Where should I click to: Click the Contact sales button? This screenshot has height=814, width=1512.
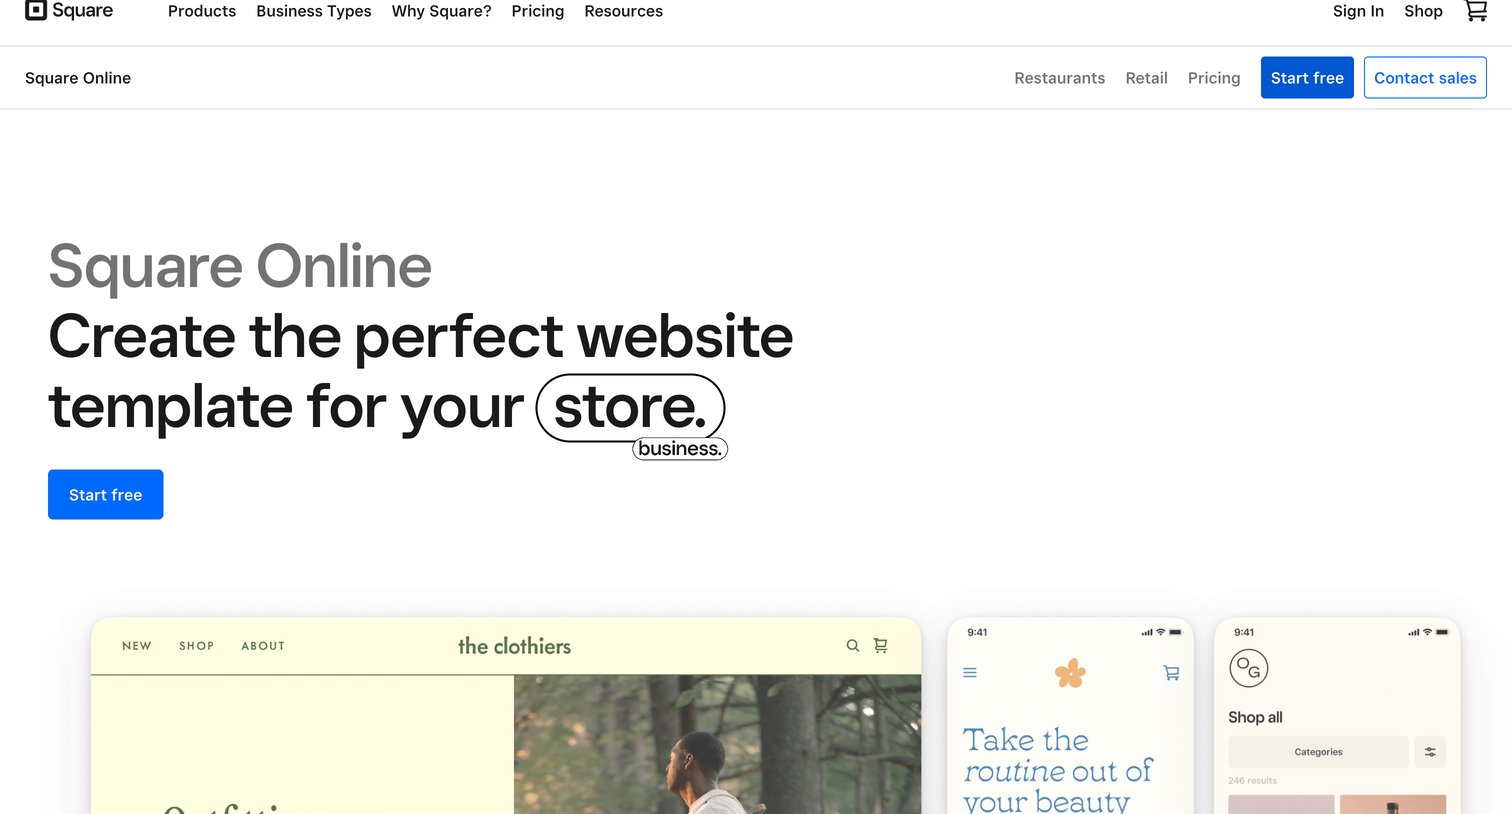[x=1425, y=78]
